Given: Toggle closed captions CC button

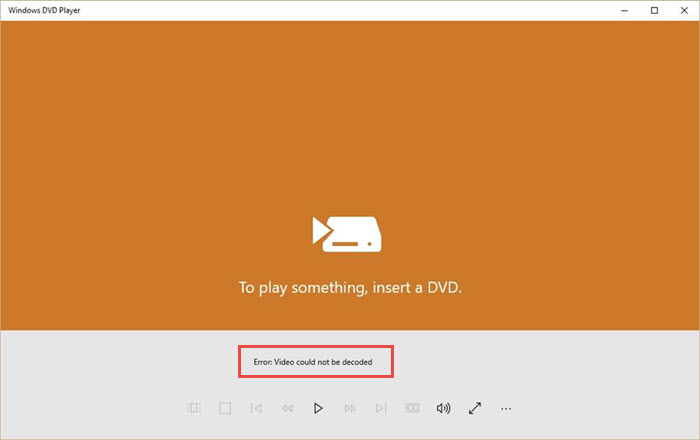Looking at the screenshot, I should coord(412,408).
